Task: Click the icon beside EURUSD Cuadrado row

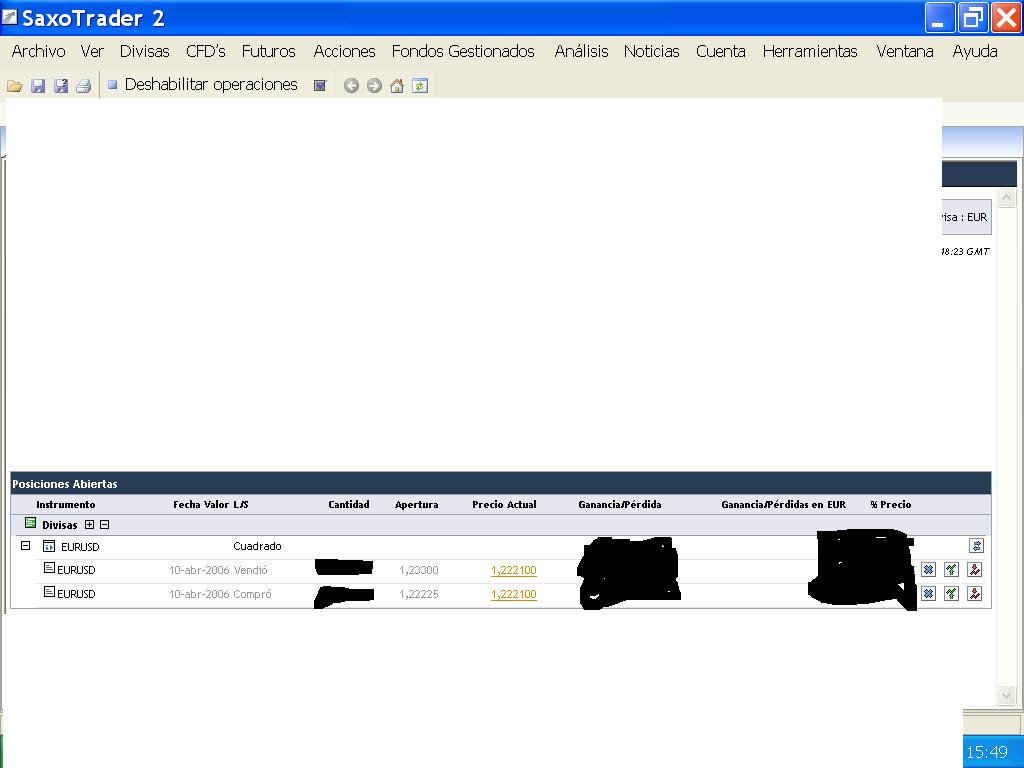Action: [x=49, y=546]
